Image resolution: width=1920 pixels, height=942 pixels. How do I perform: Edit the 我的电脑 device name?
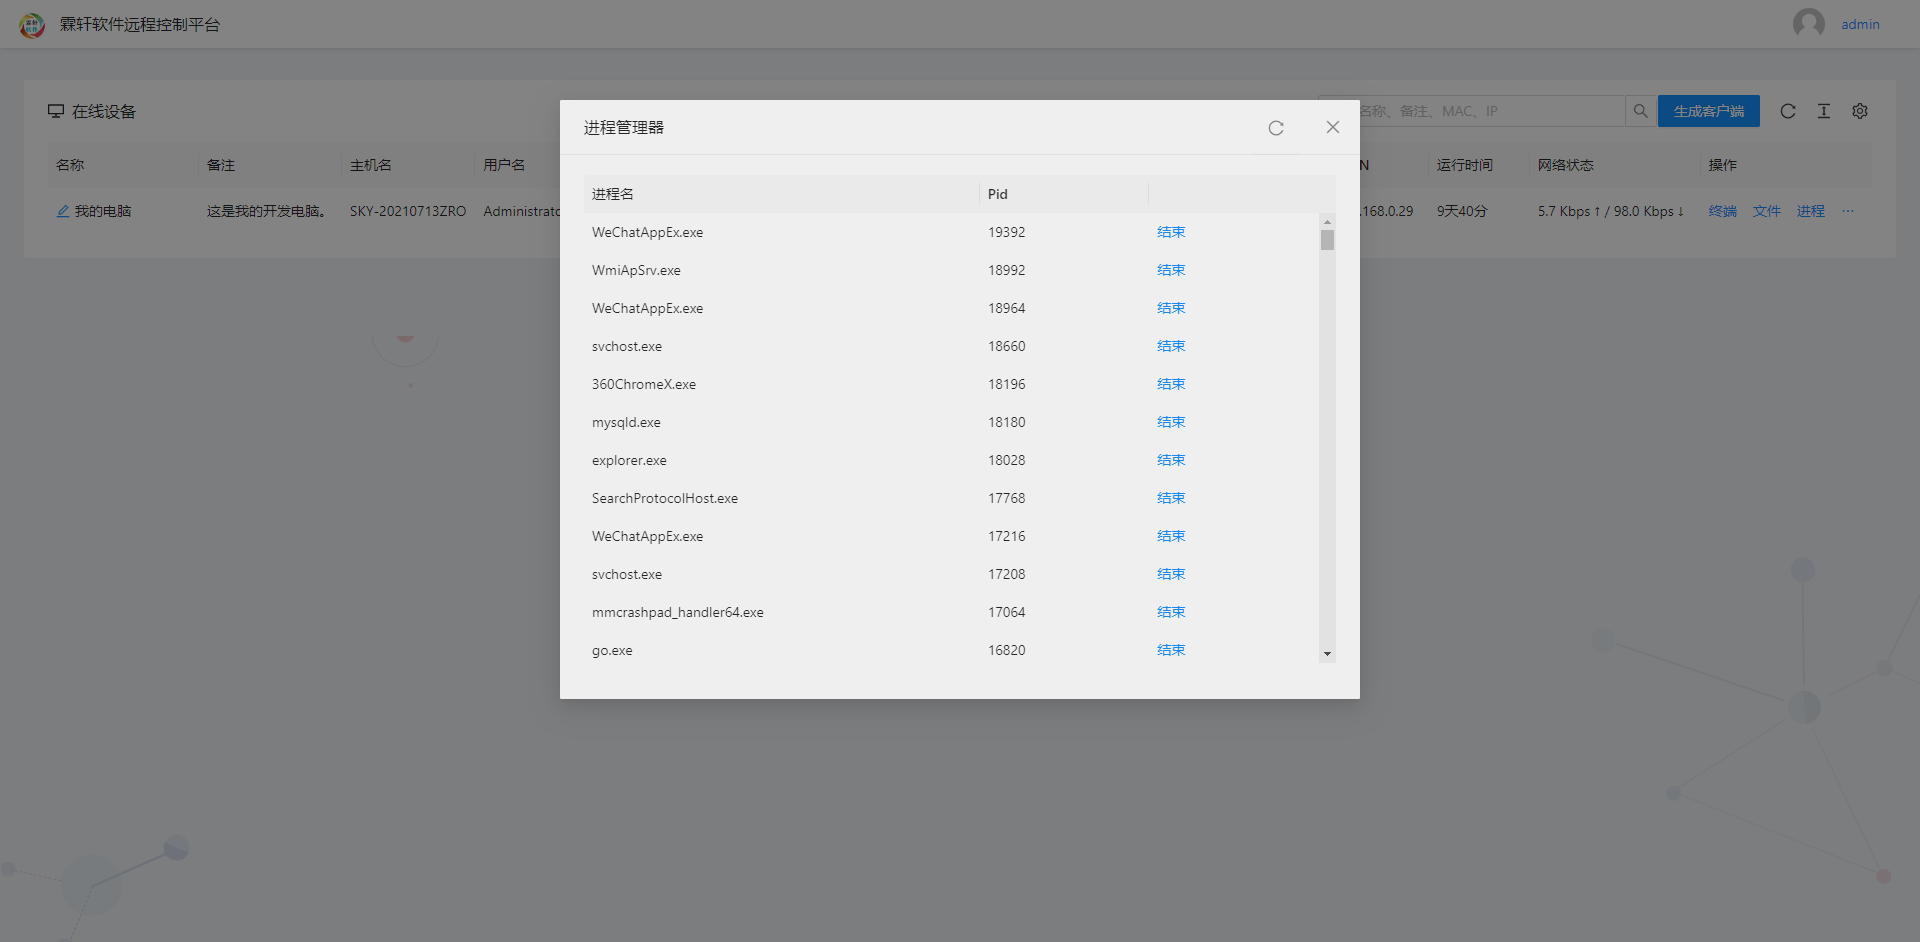point(63,211)
